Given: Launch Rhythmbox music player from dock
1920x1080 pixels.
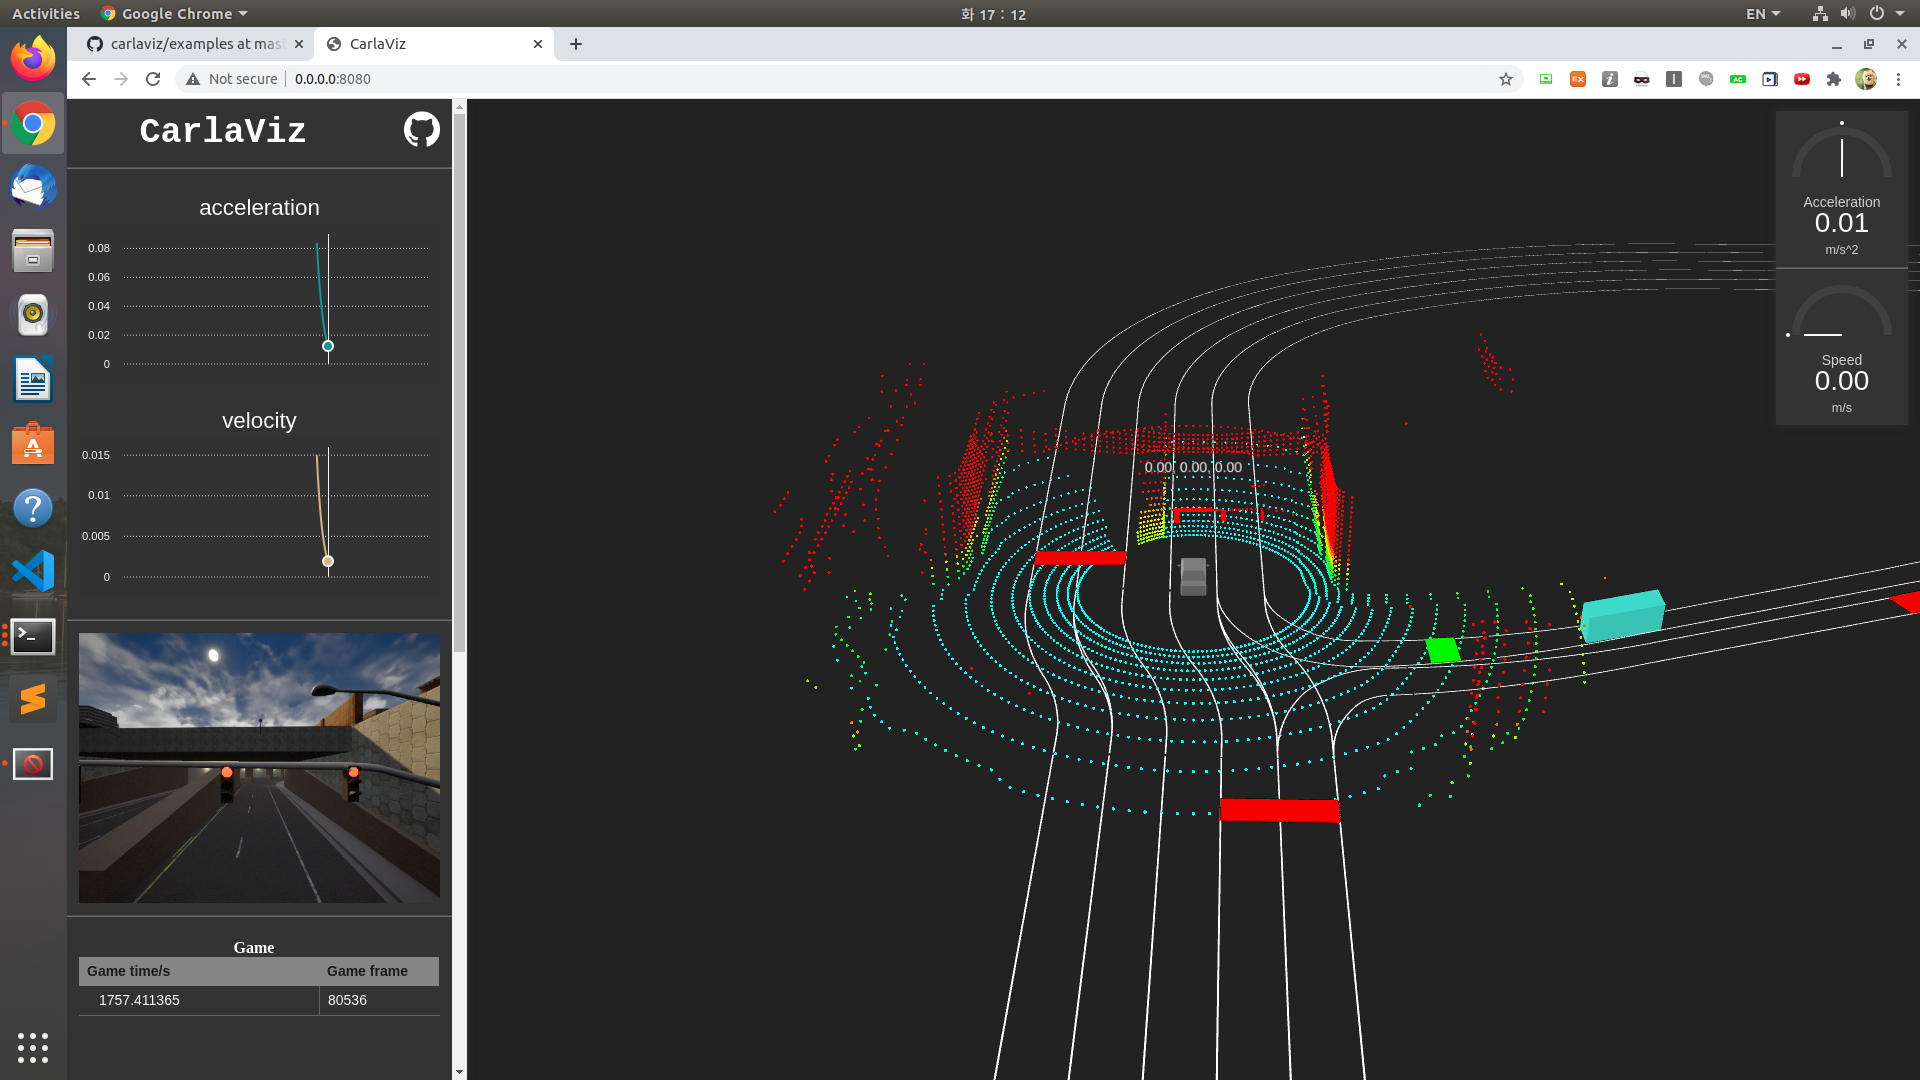Looking at the screenshot, I should click(33, 315).
